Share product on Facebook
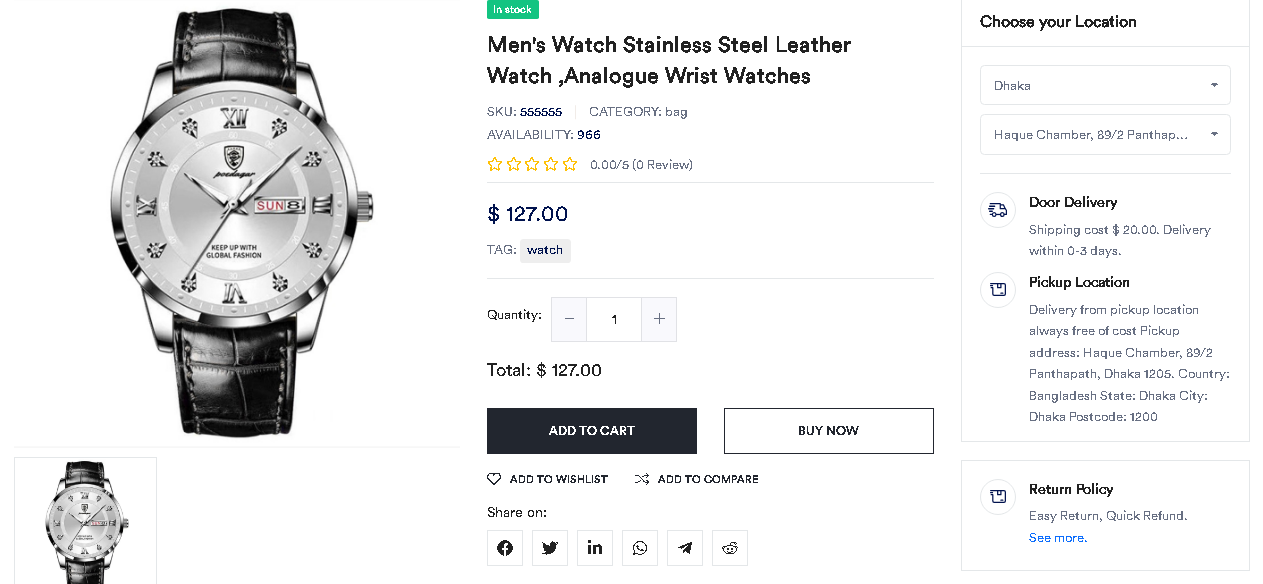This screenshot has width=1263, height=584. click(x=505, y=548)
